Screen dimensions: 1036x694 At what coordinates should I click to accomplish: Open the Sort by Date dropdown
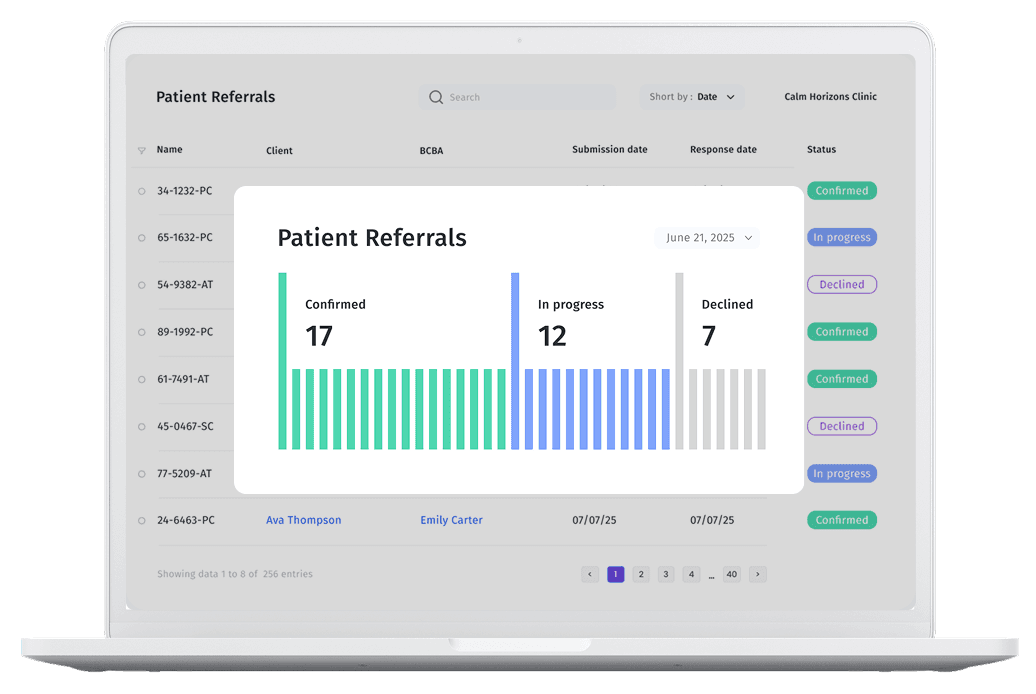point(691,97)
